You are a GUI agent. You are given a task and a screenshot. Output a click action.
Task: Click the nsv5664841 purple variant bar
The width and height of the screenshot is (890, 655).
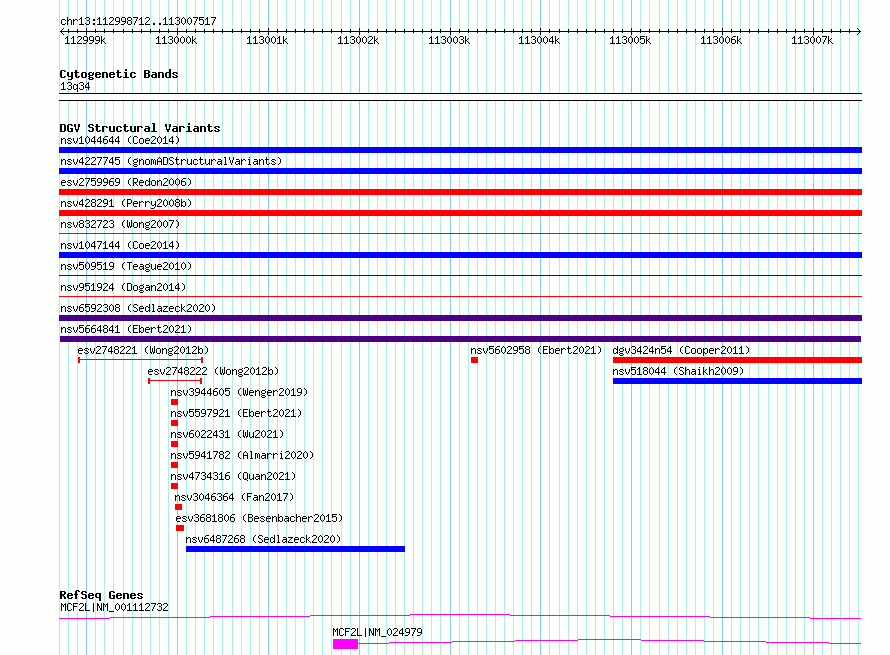pos(460,339)
